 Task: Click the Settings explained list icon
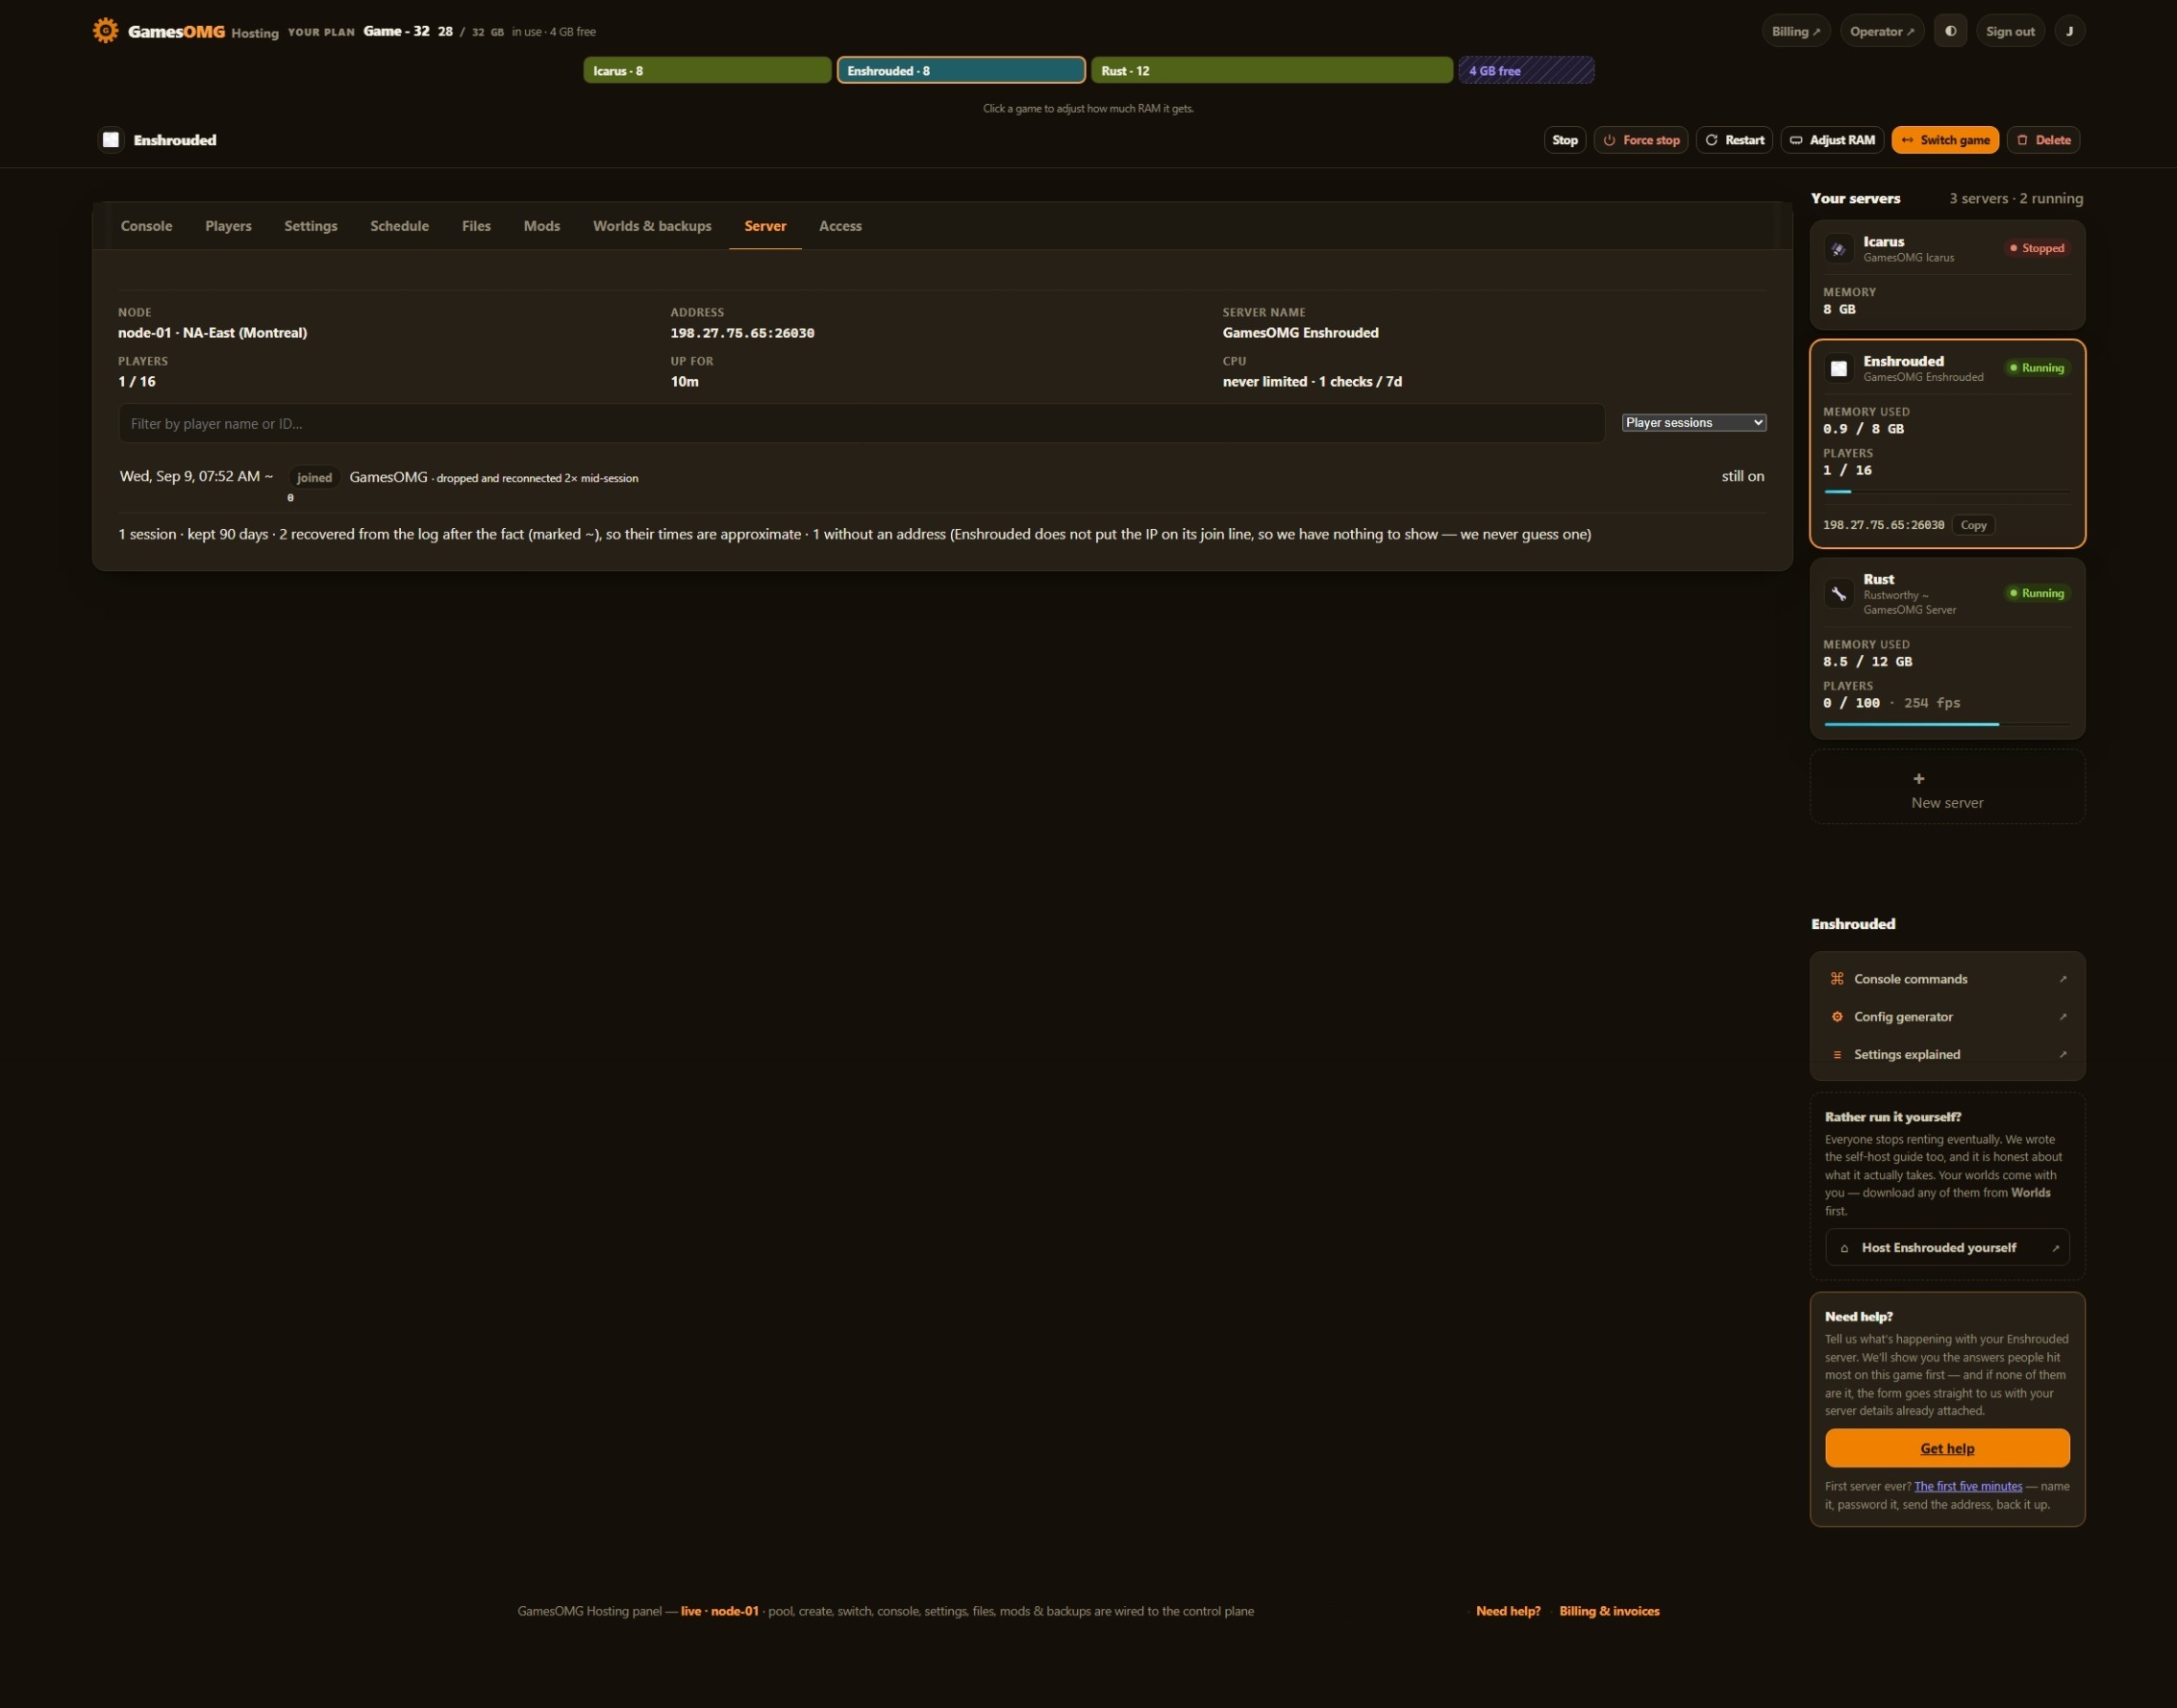tap(1836, 1055)
